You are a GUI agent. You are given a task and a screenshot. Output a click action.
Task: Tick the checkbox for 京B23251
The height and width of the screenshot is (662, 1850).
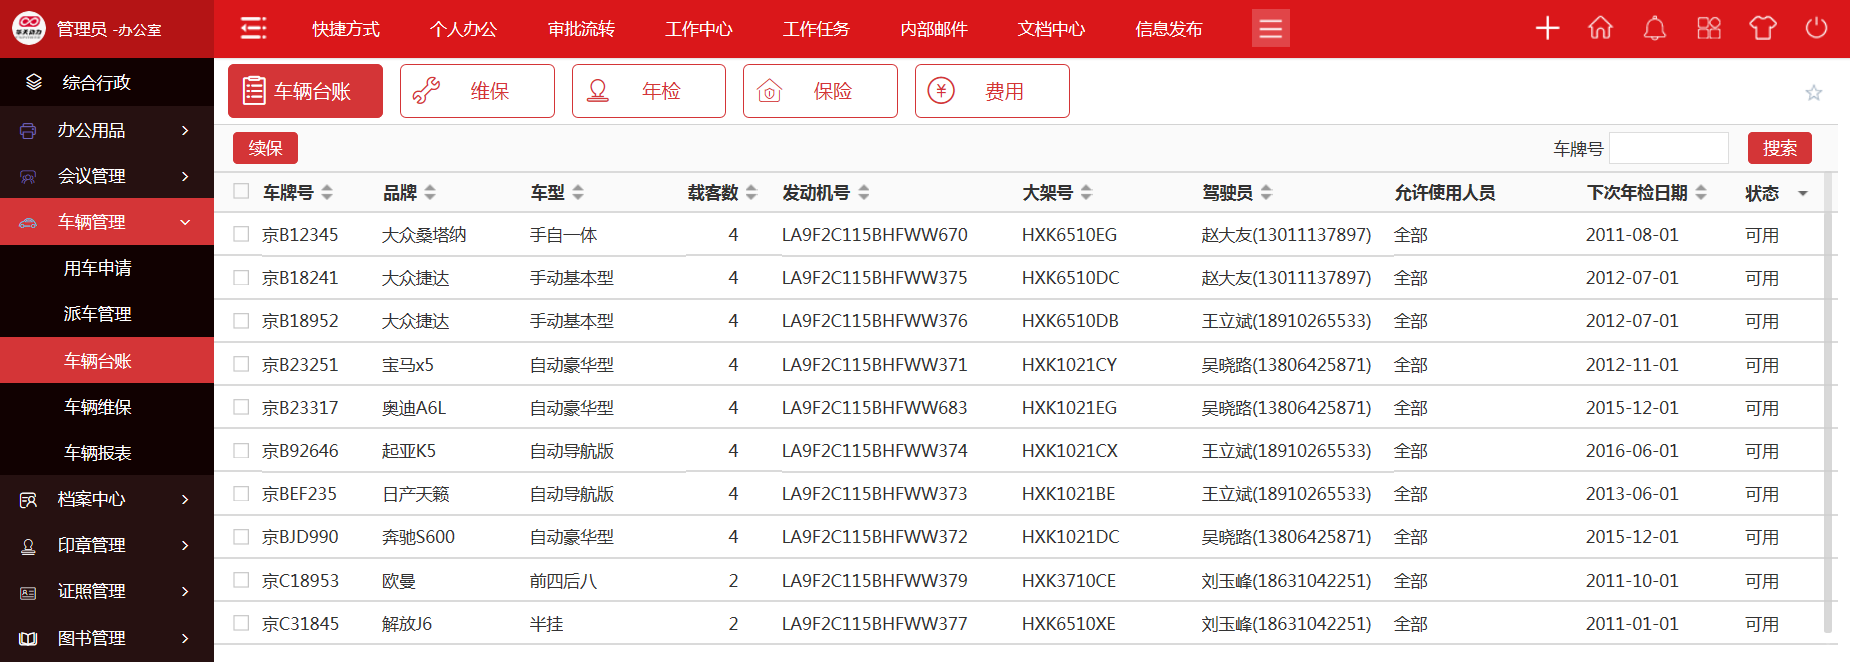click(x=241, y=364)
